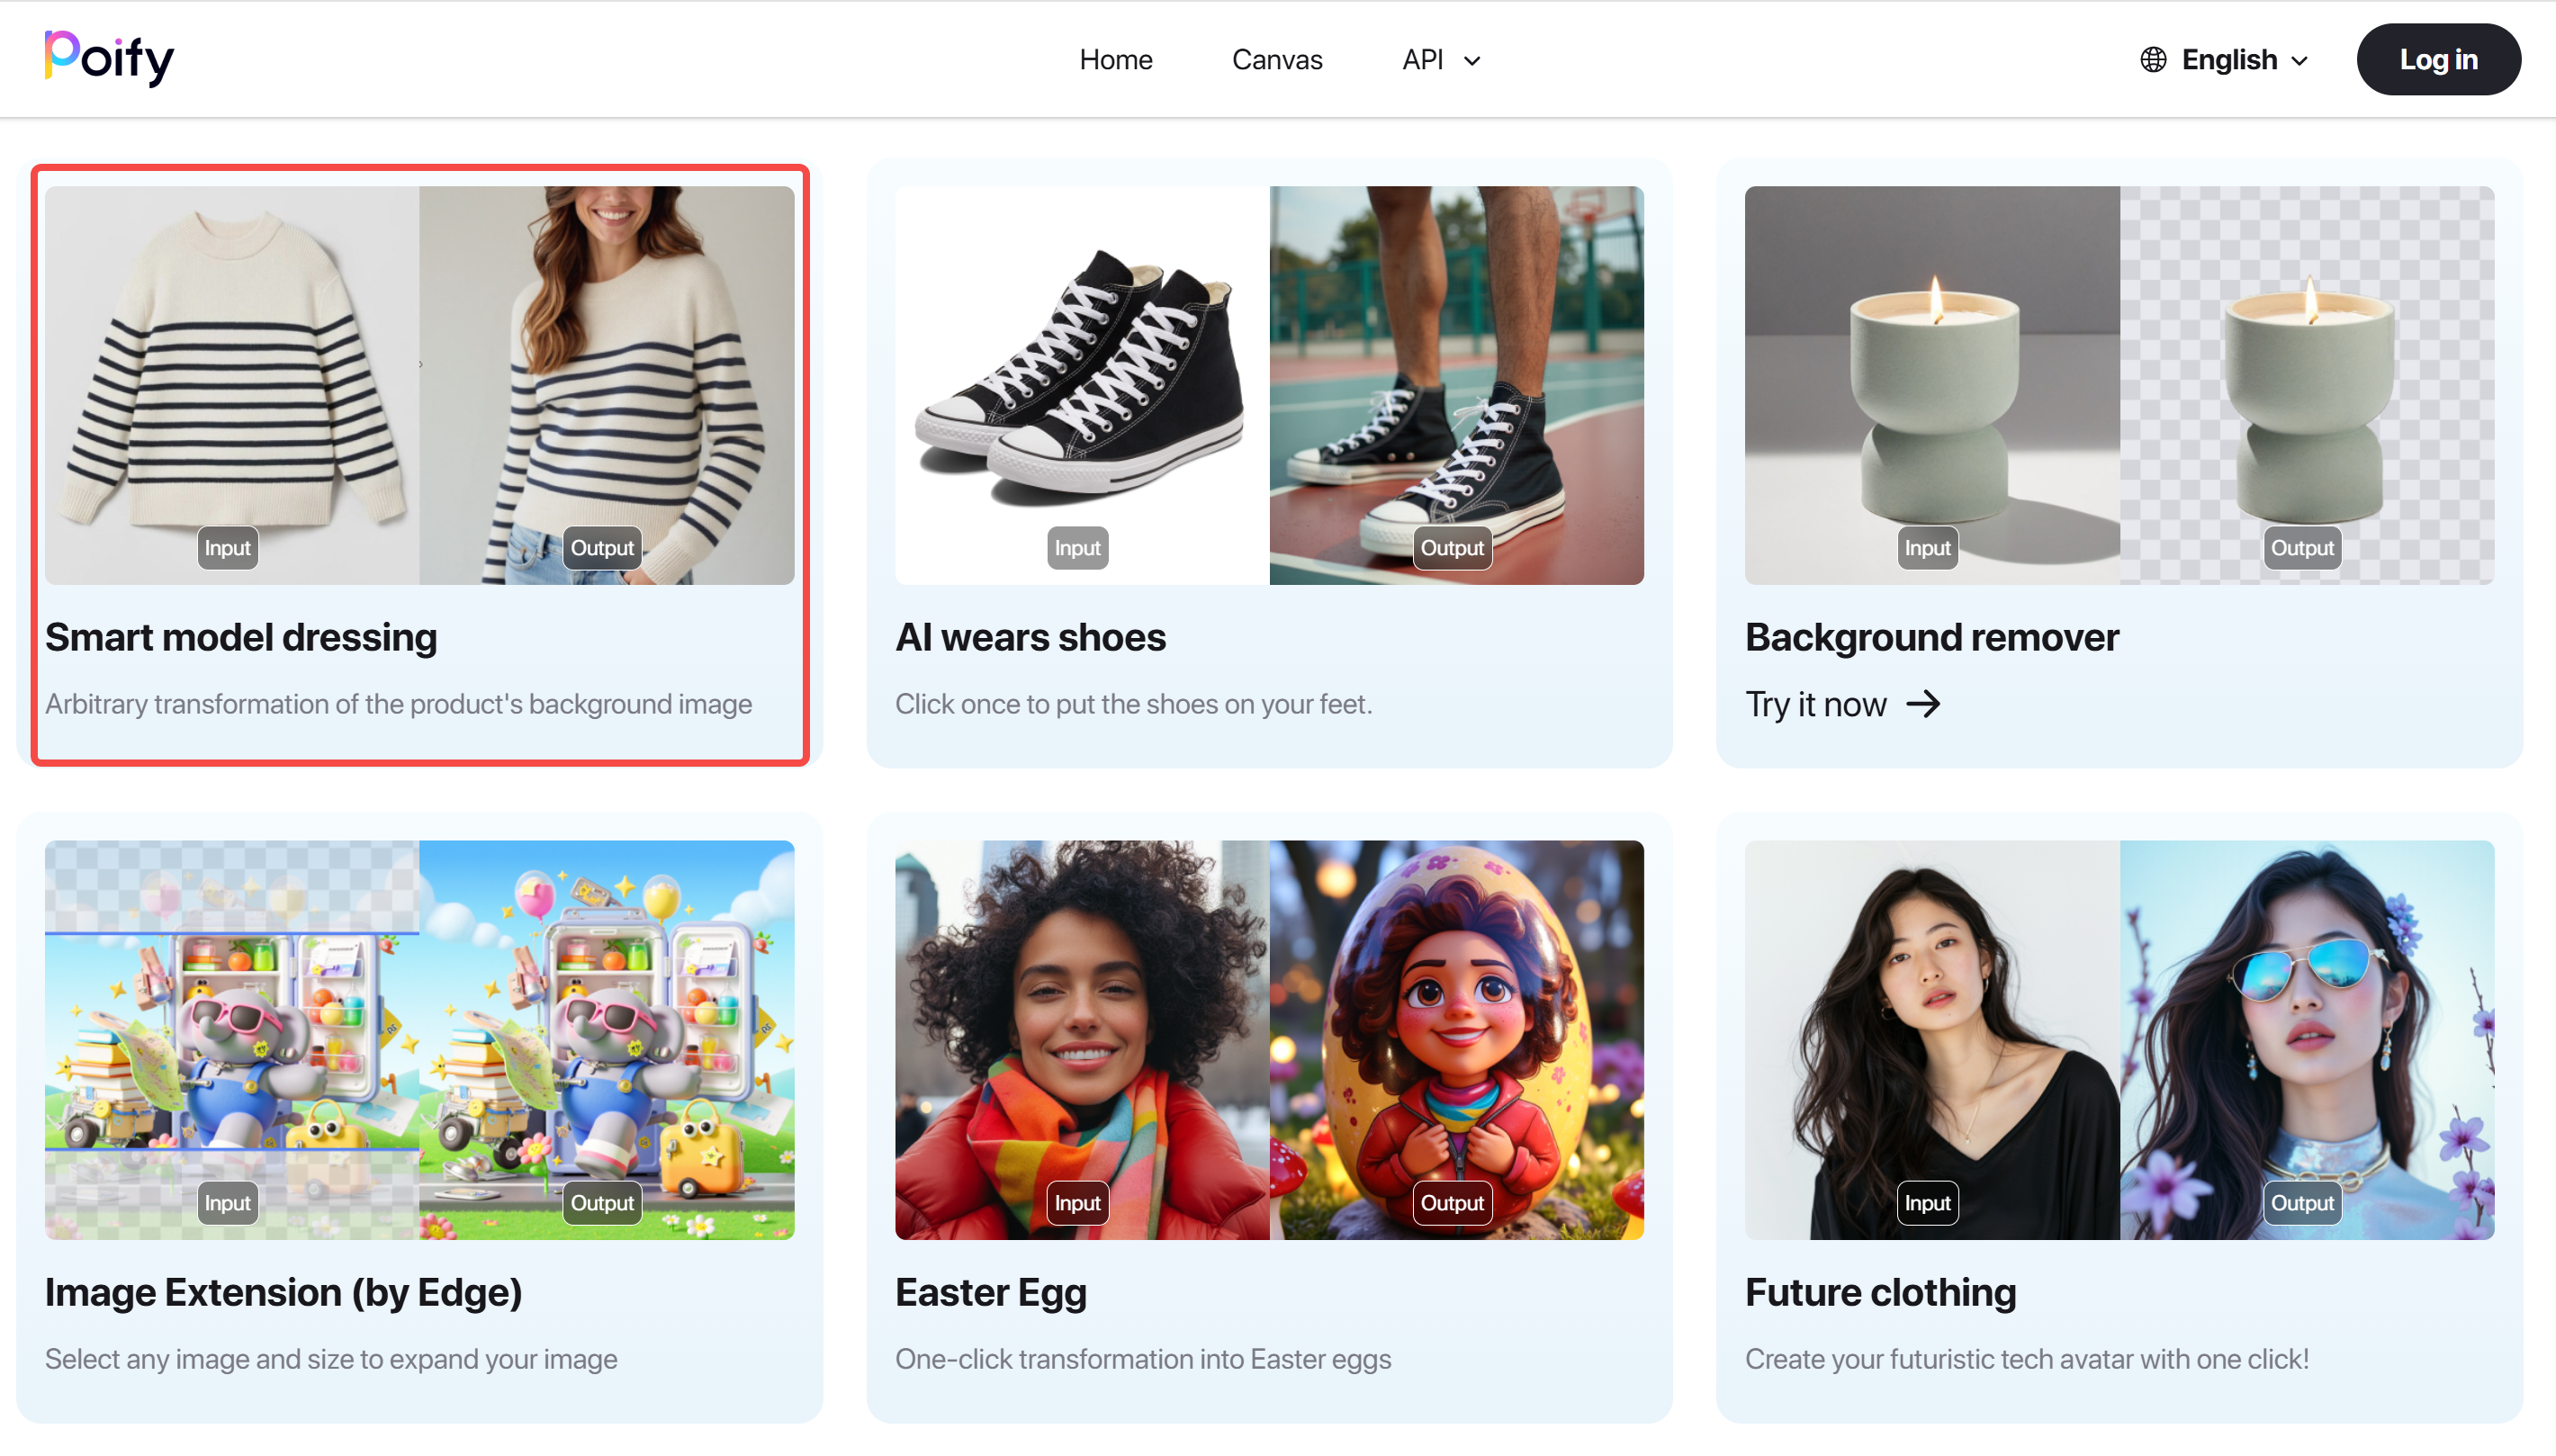
Task: Go to the Canvas page
Action: pos(1277,60)
